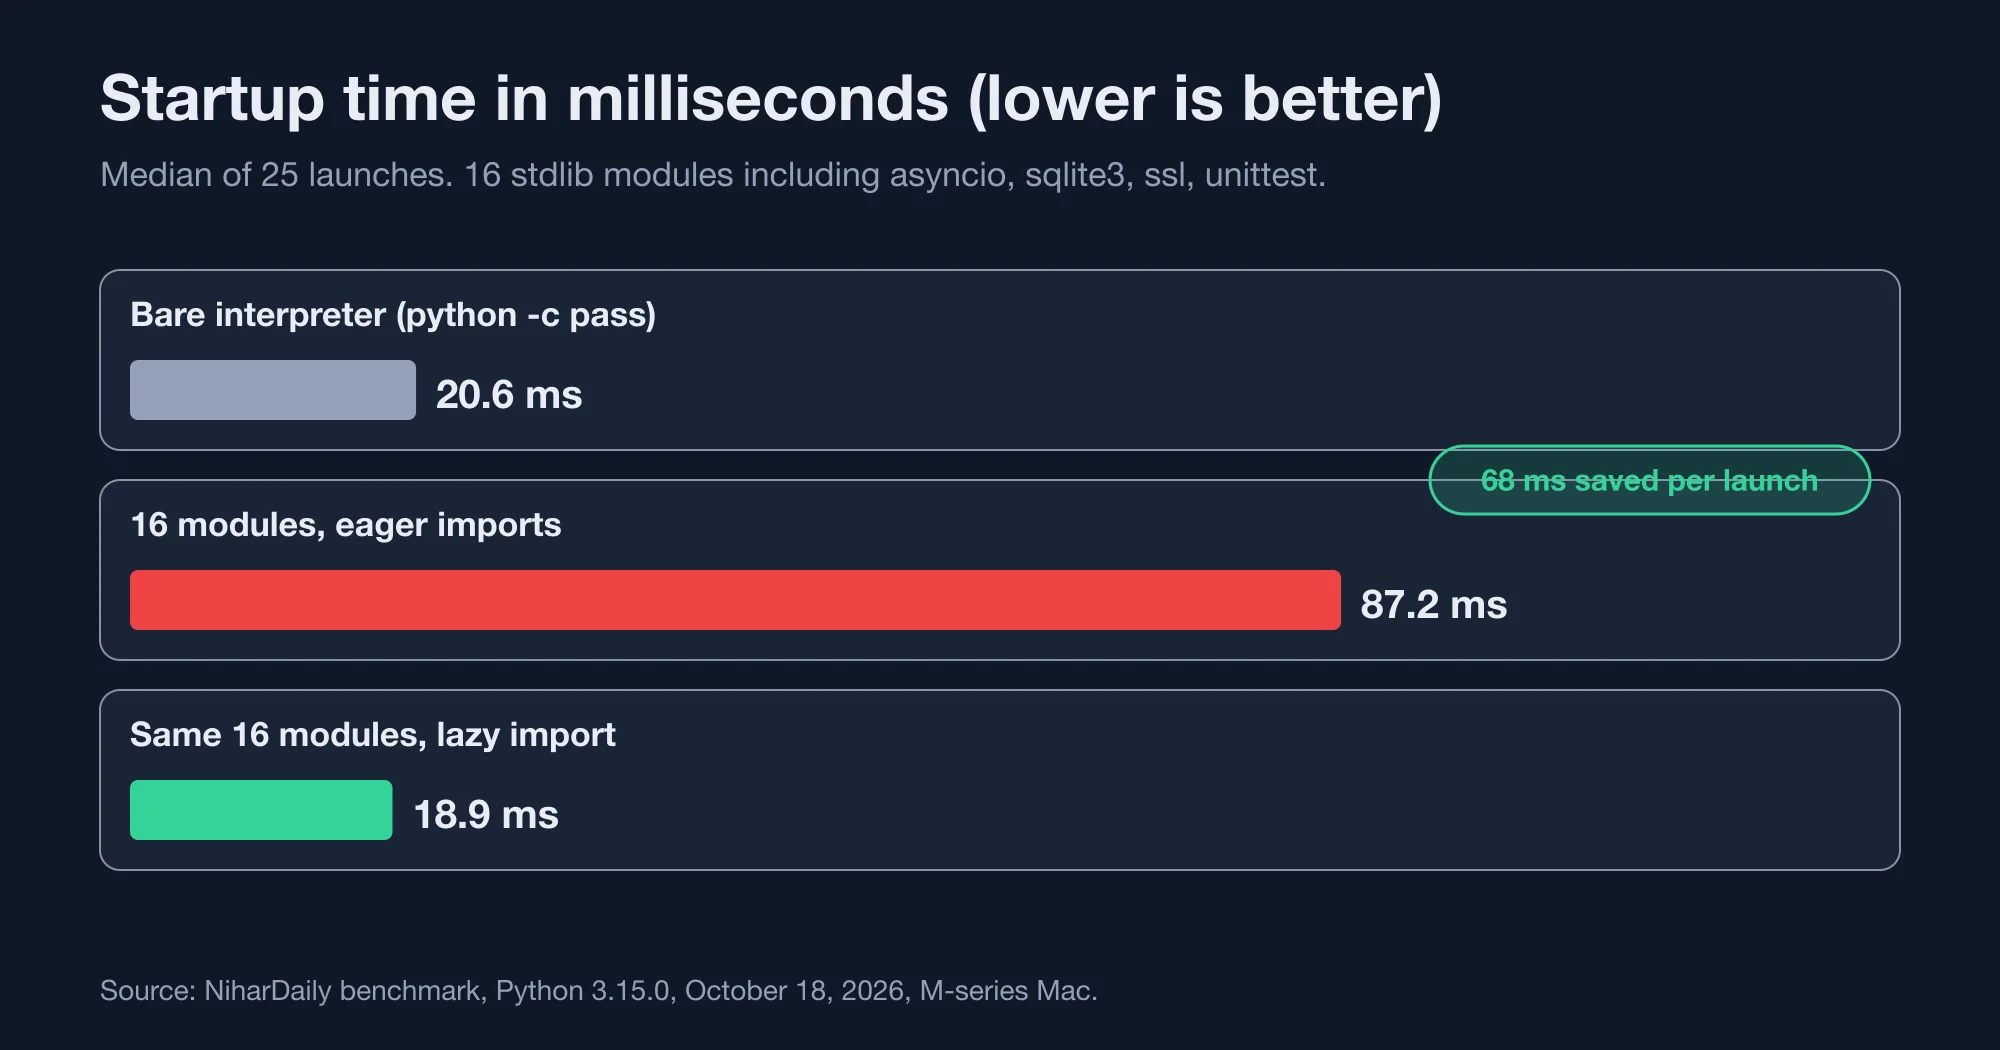Click the red eager imports bar
2000x1050 pixels.
pos(735,600)
